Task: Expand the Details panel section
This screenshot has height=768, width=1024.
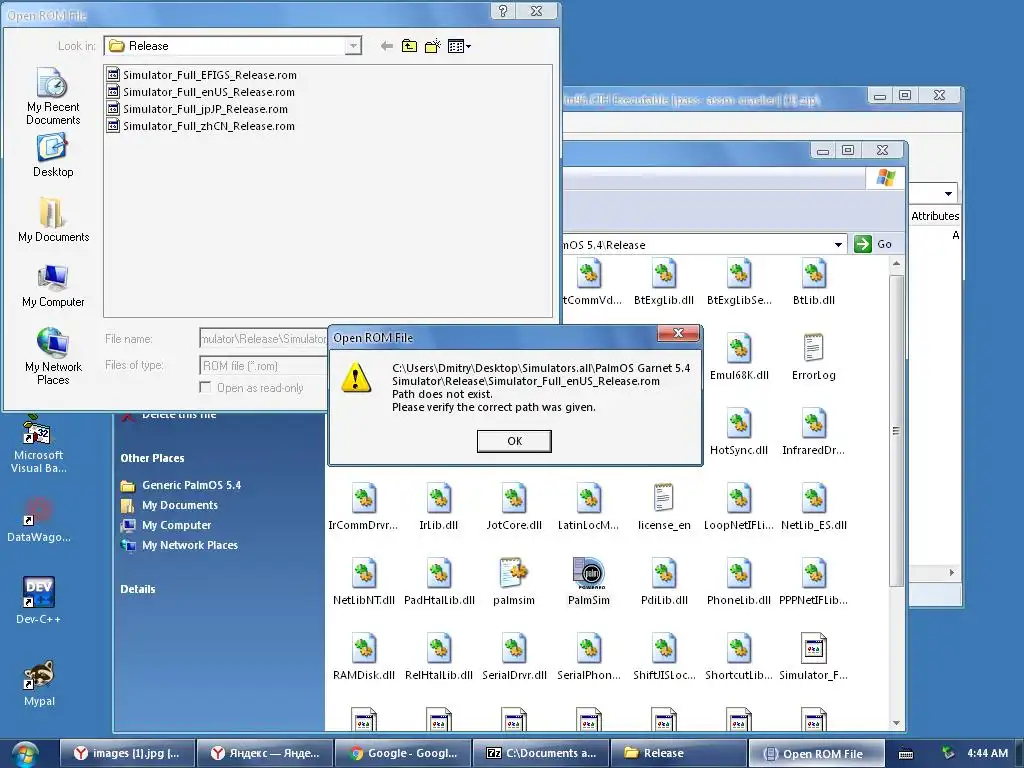Action: [138, 589]
